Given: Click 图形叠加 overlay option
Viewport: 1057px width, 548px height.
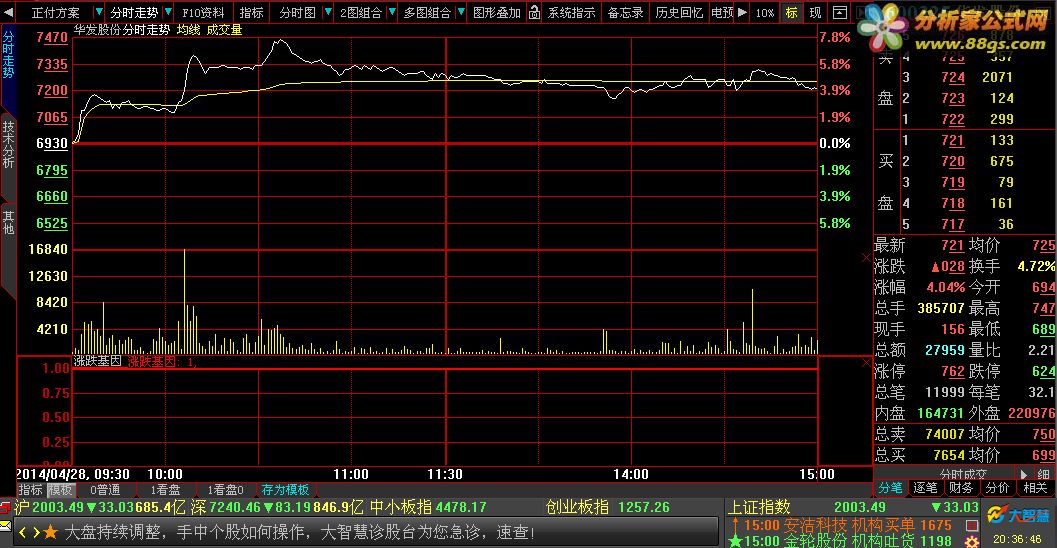Looking at the screenshot, I should (x=497, y=12).
